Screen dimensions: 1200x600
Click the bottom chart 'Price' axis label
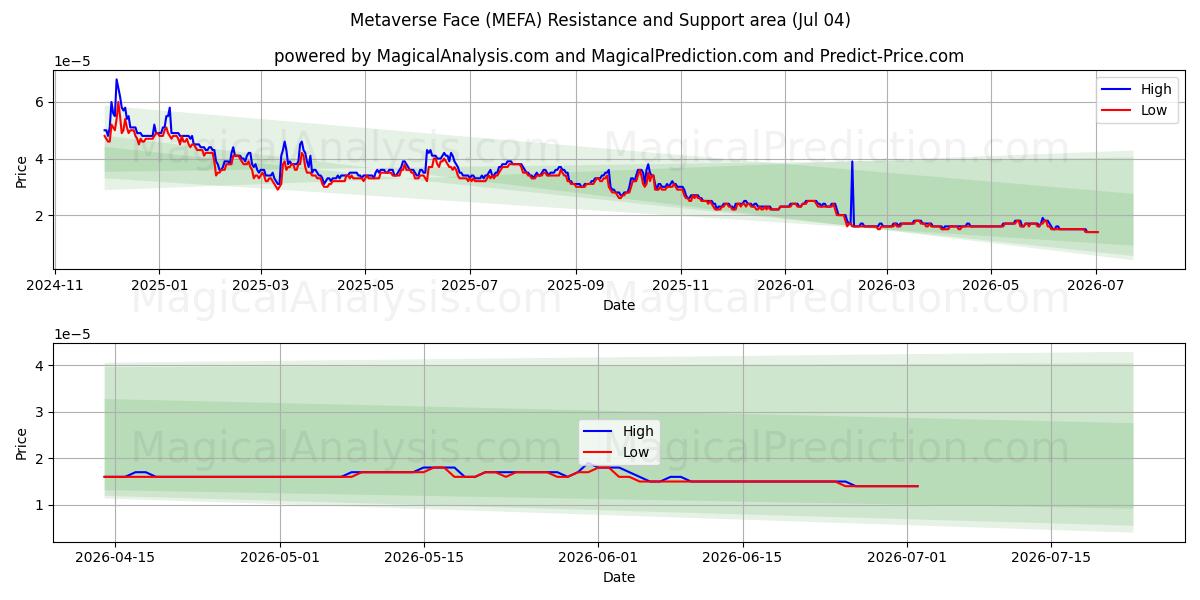[22, 443]
